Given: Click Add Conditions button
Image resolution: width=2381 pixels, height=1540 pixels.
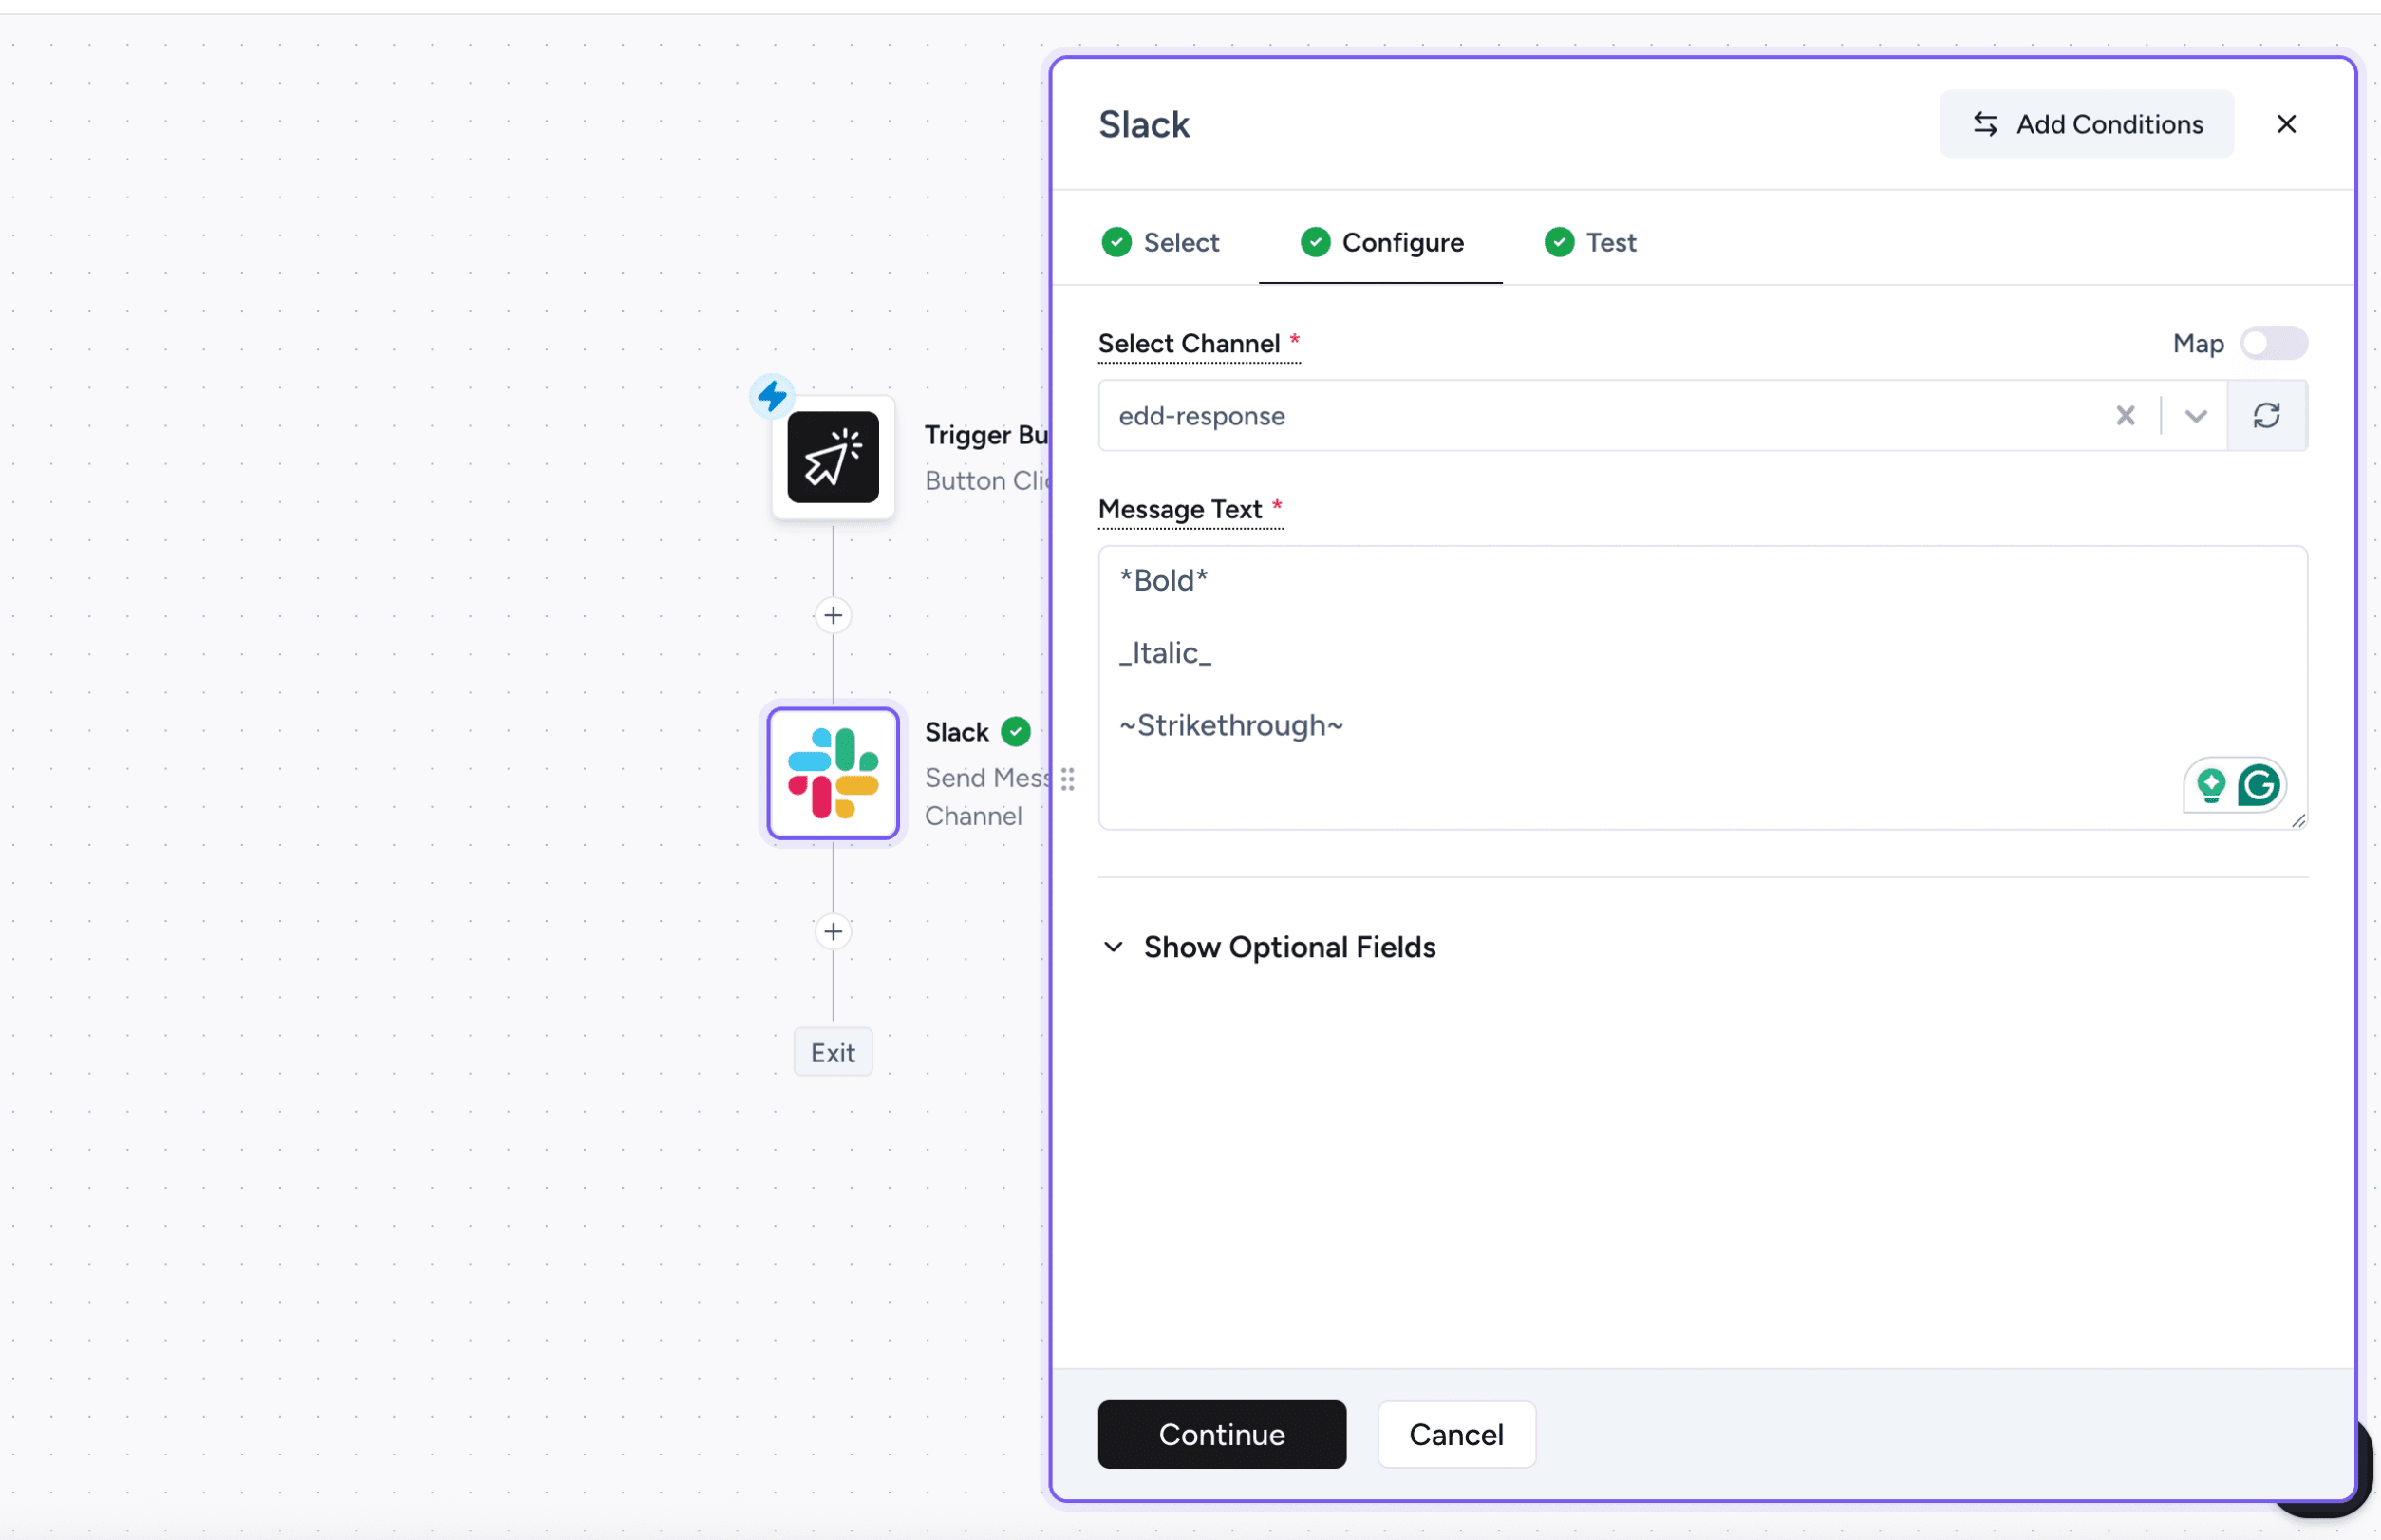Looking at the screenshot, I should [2086, 124].
